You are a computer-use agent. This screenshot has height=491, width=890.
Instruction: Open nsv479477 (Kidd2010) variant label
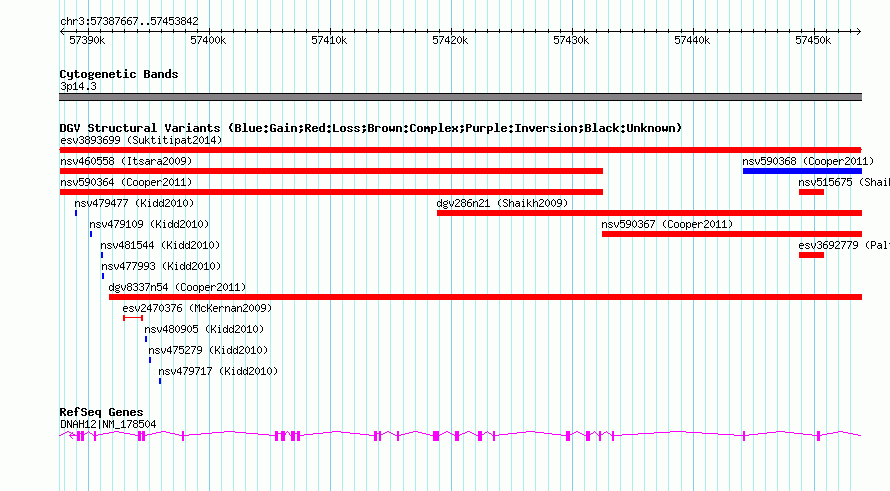pos(134,203)
